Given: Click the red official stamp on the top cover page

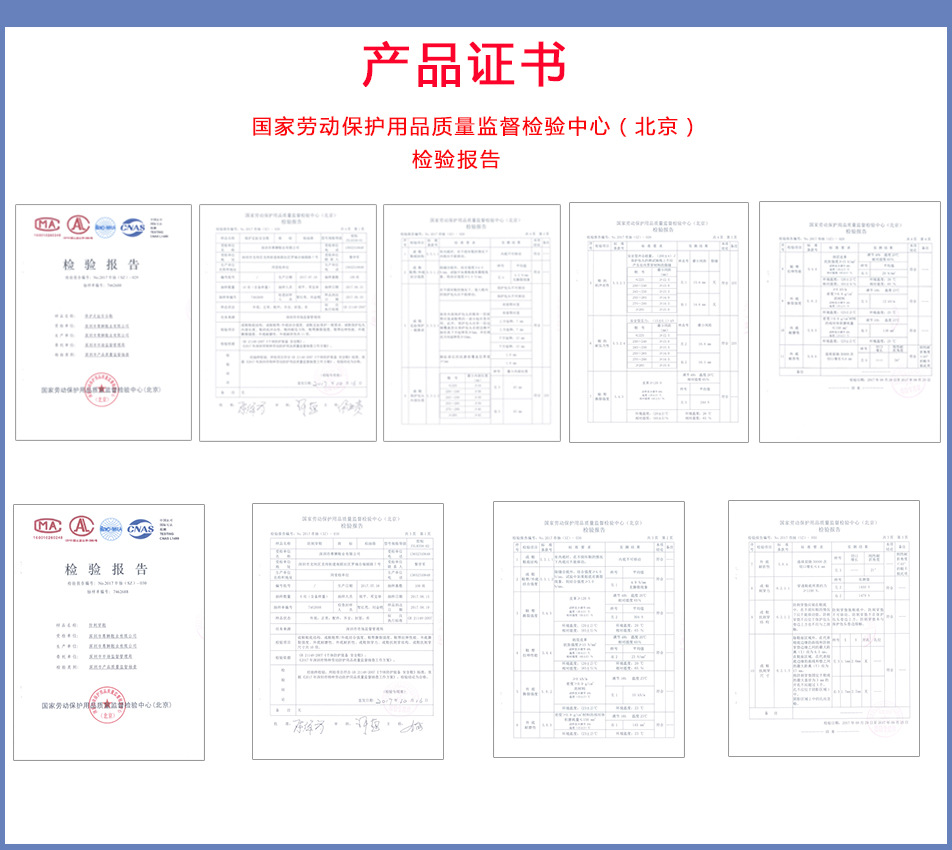Looking at the screenshot, I should point(101,388).
